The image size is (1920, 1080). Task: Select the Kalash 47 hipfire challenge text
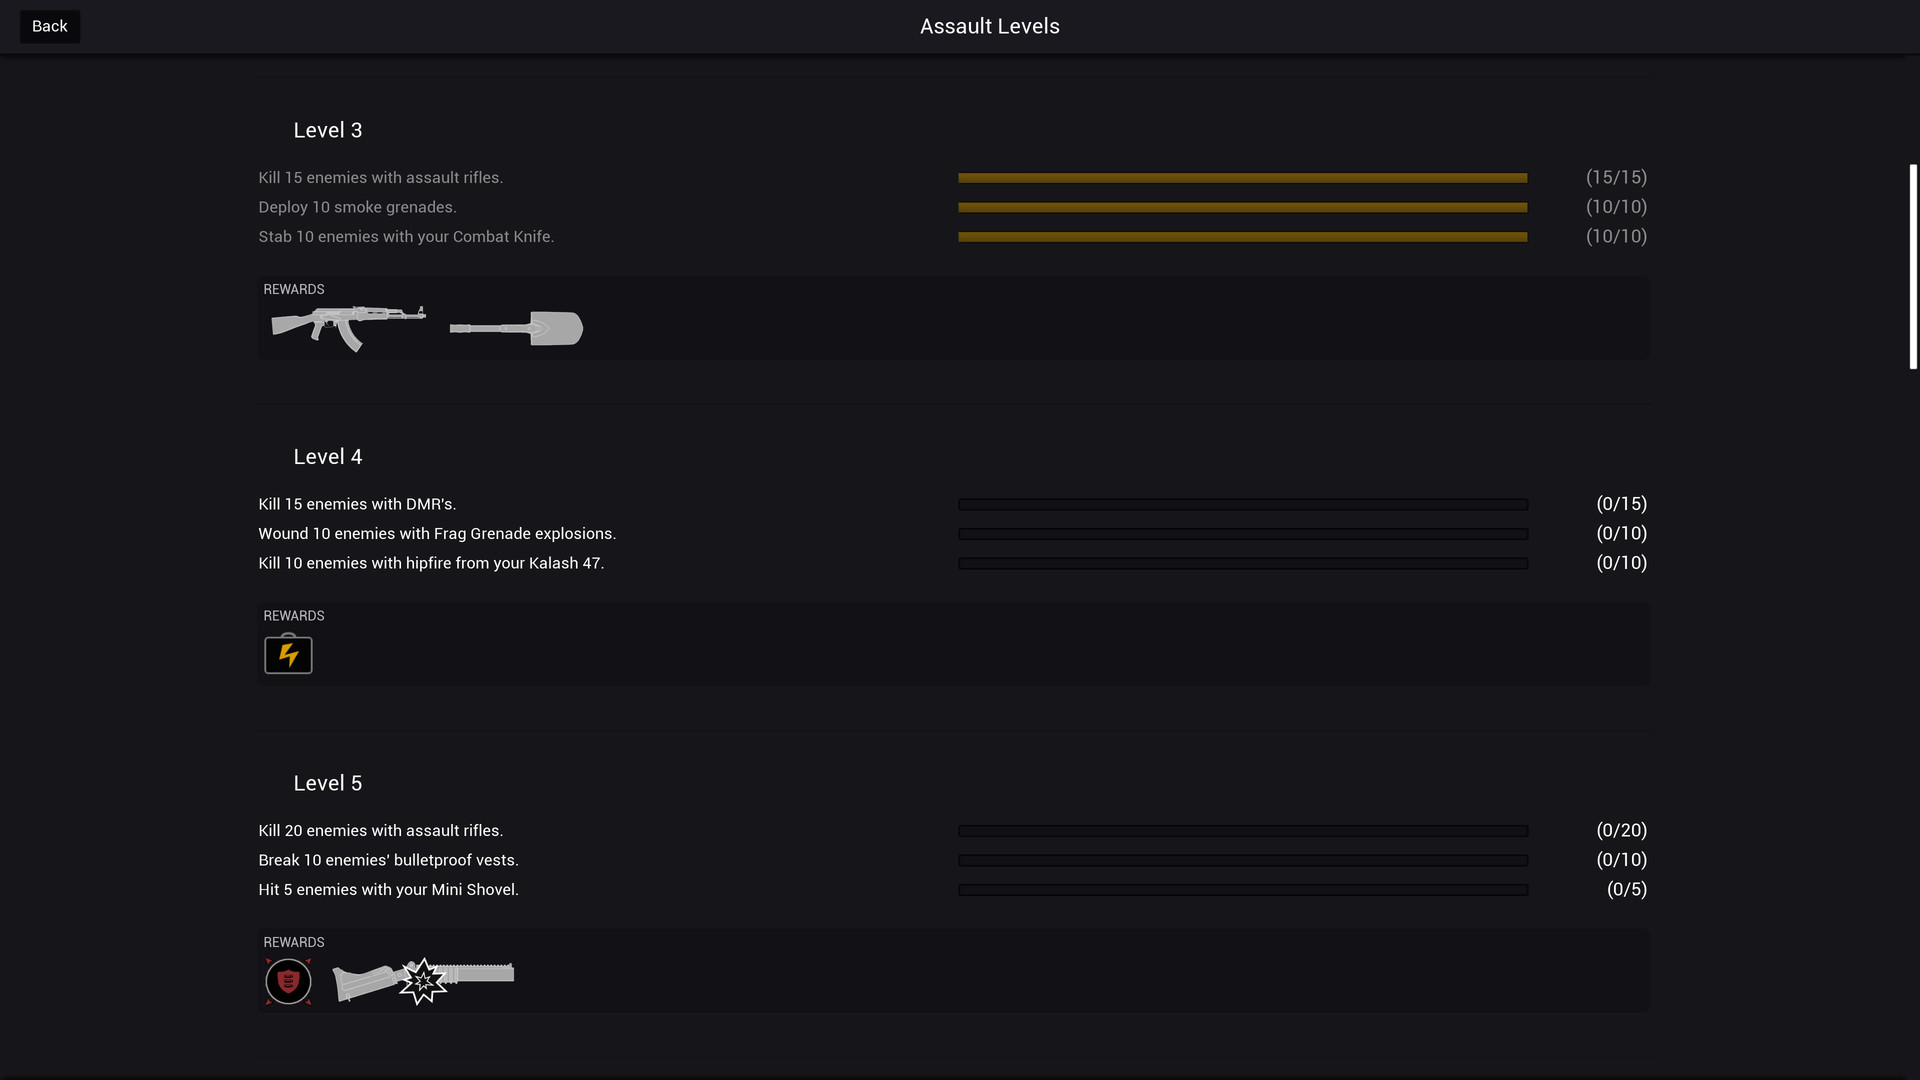pyautogui.click(x=431, y=563)
